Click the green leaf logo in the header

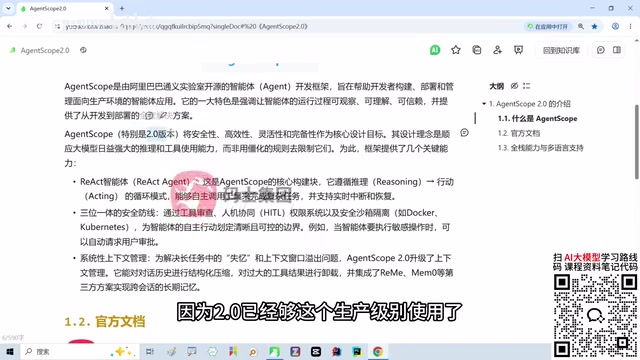tap(13, 50)
